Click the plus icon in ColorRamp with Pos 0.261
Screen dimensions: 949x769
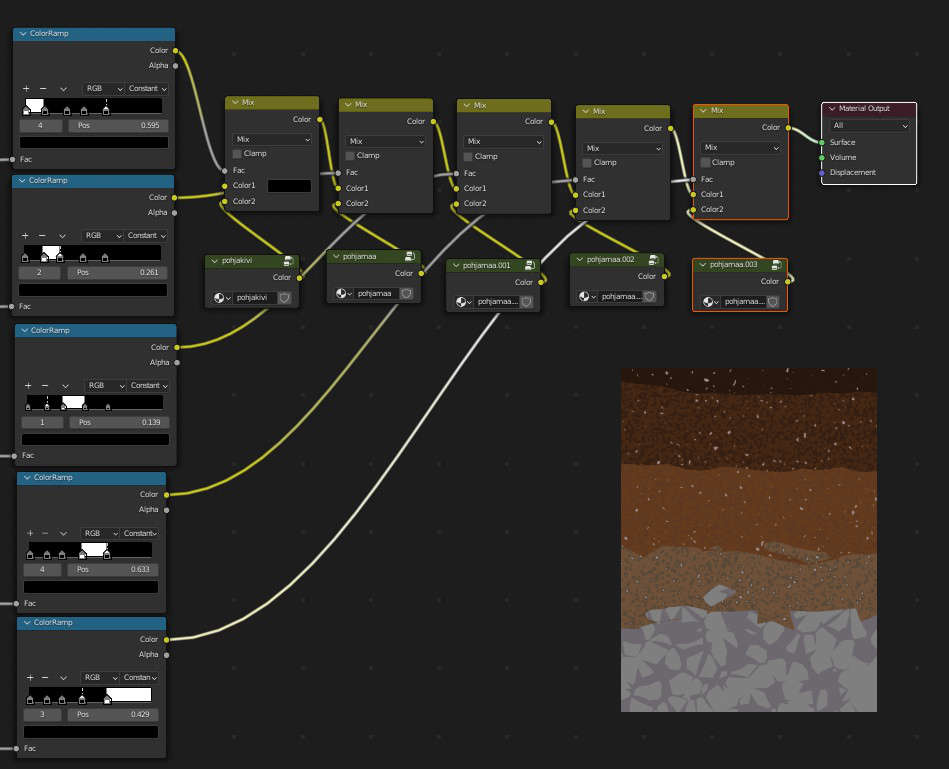[x=25, y=235]
